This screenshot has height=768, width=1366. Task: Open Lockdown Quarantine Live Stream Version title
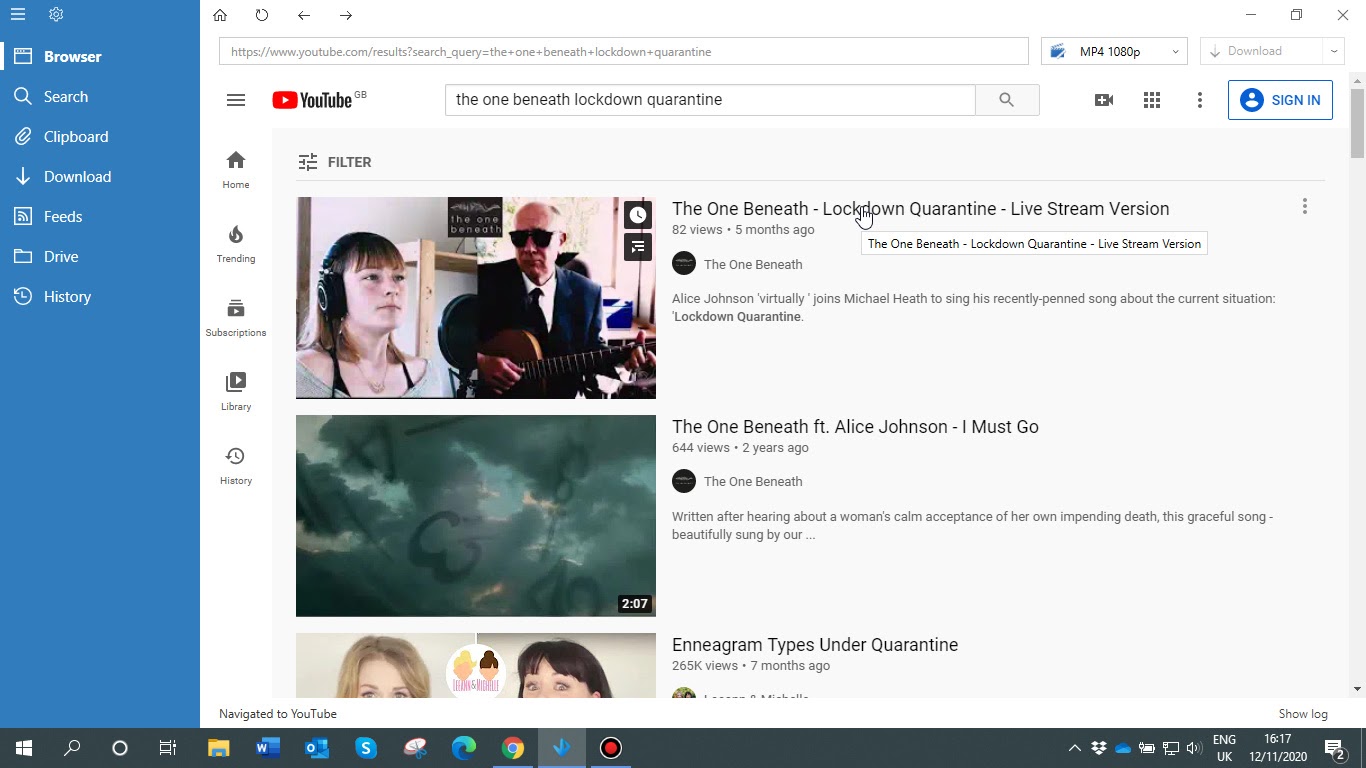tap(920, 209)
